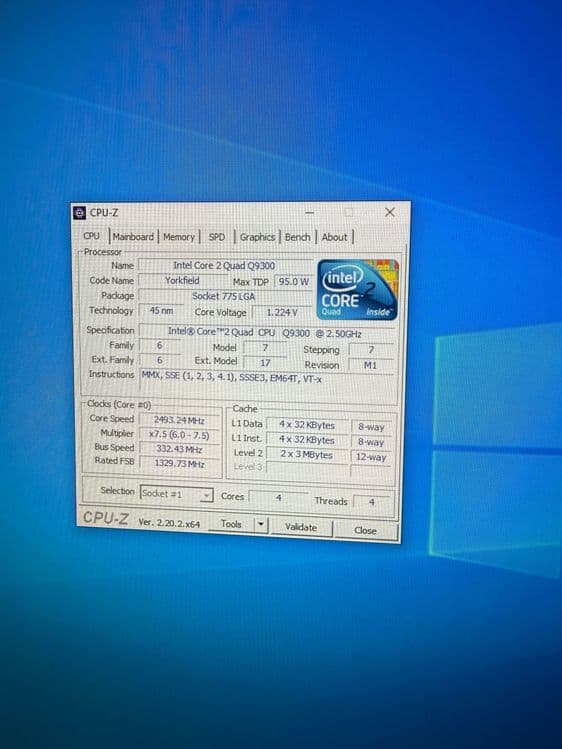562x749 pixels.
Task: Click the Rated FSB value 1329.73 MHz
Action: pyautogui.click(x=180, y=463)
